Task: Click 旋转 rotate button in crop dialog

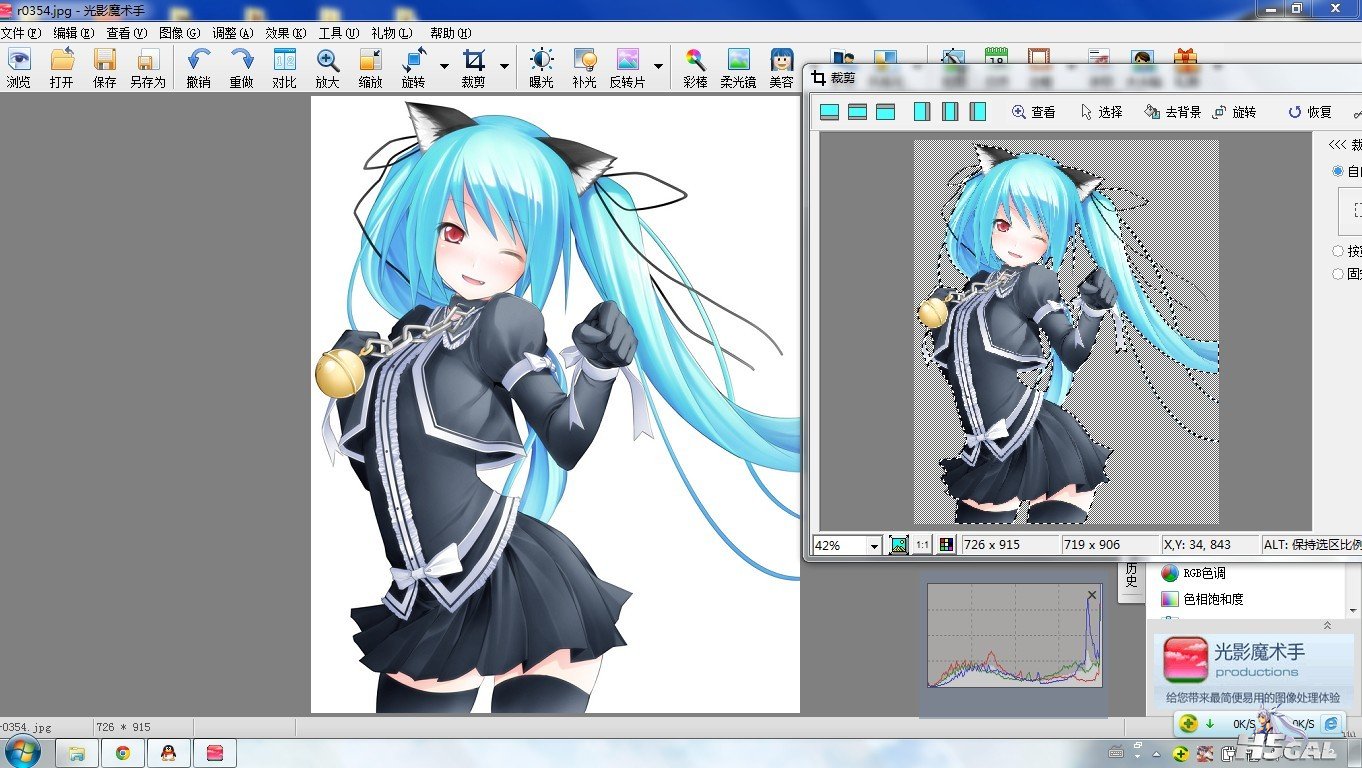Action: (1234, 112)
